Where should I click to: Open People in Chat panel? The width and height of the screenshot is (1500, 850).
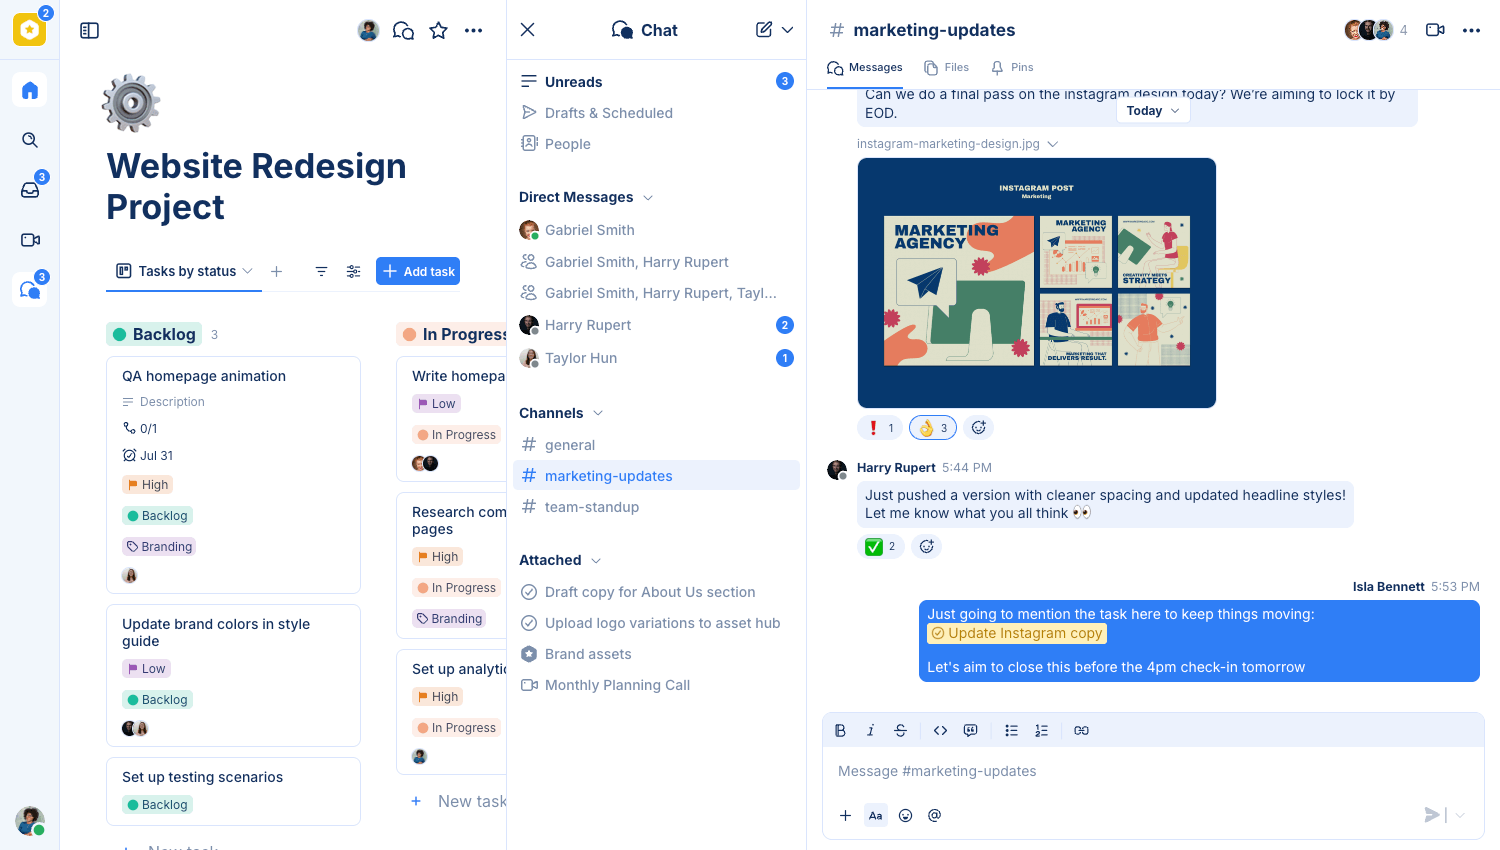coord(656,144)
